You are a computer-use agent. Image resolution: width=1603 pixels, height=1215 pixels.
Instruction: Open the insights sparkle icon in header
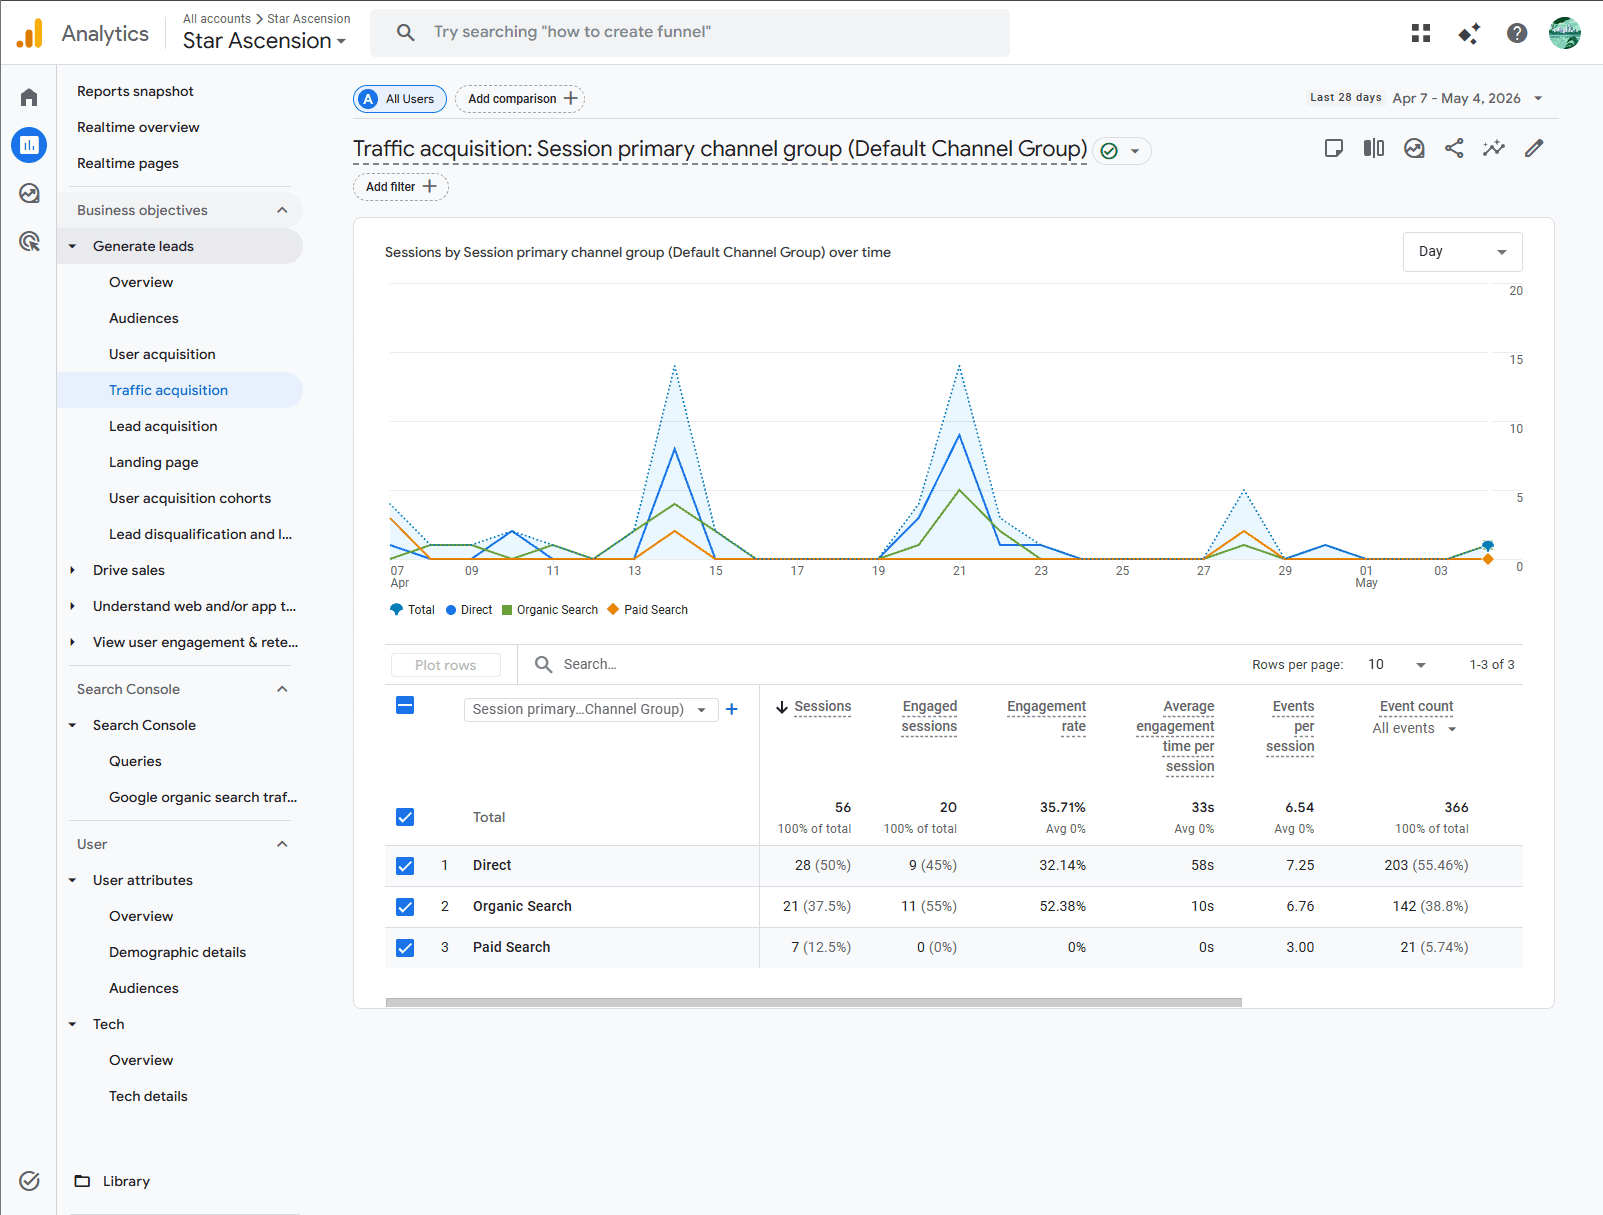(x=1469, y=33)
